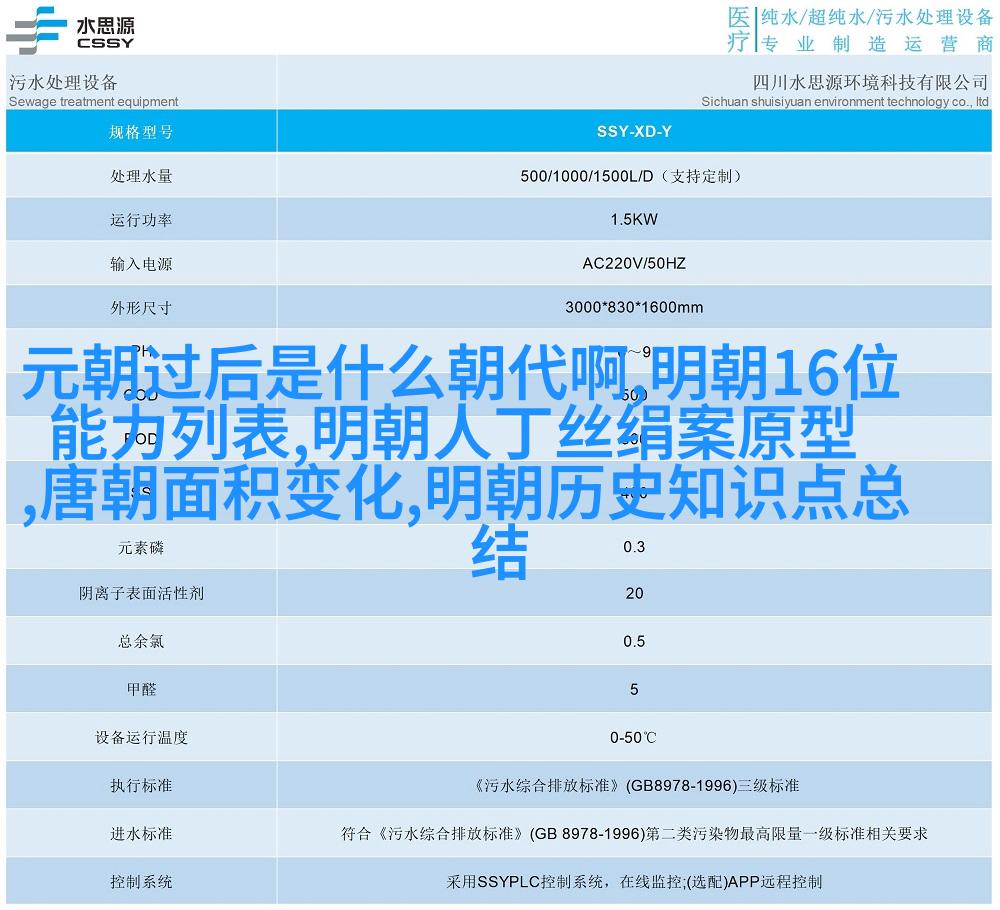Click the 运行功率 row label
The width and height of the screenshot is (1000, 910).
coord(141,220)
